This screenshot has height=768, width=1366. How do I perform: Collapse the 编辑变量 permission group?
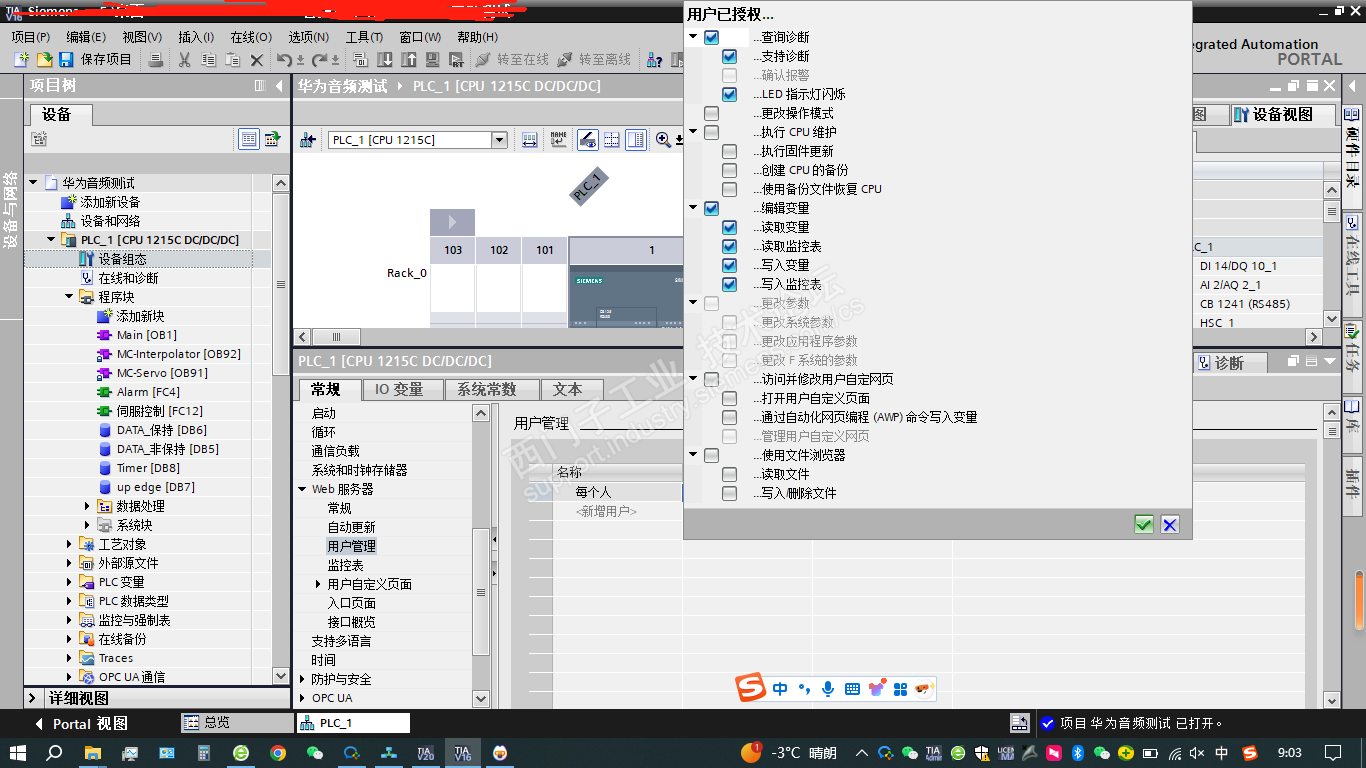693,208
